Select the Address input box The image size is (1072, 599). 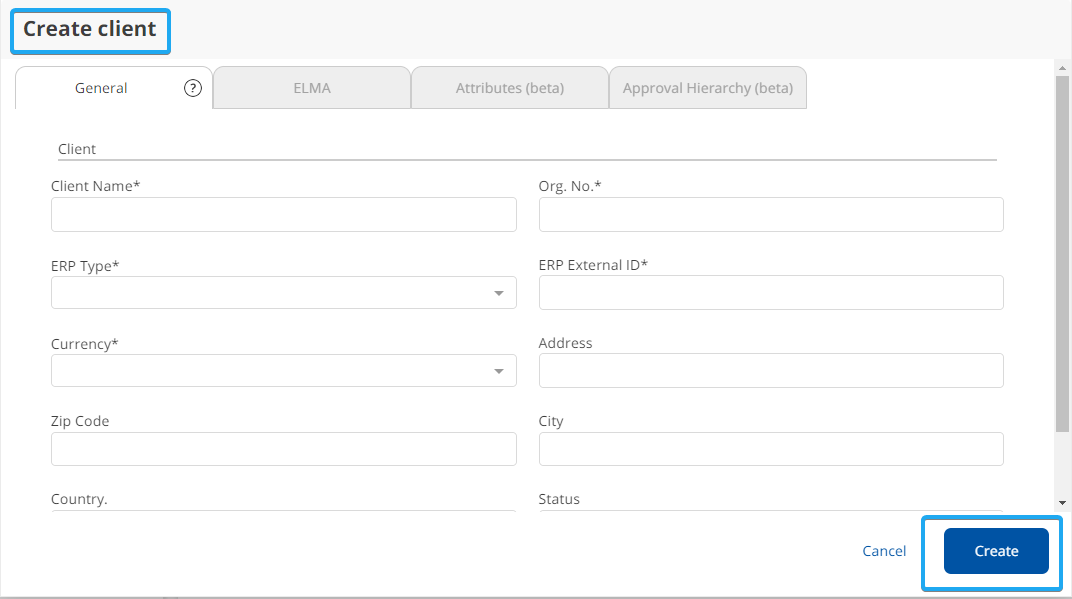(x=770, y=370)
